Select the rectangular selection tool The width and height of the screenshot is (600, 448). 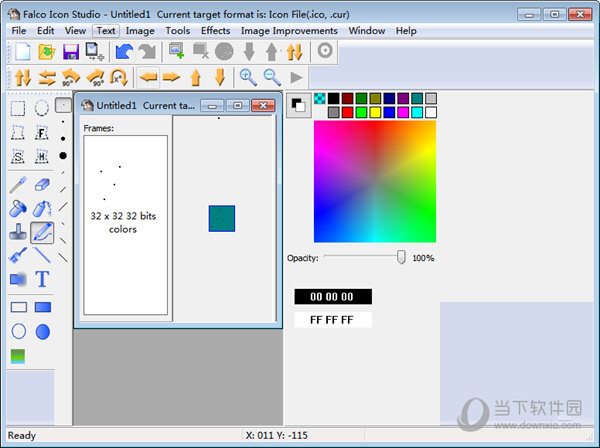pos(18,108)
